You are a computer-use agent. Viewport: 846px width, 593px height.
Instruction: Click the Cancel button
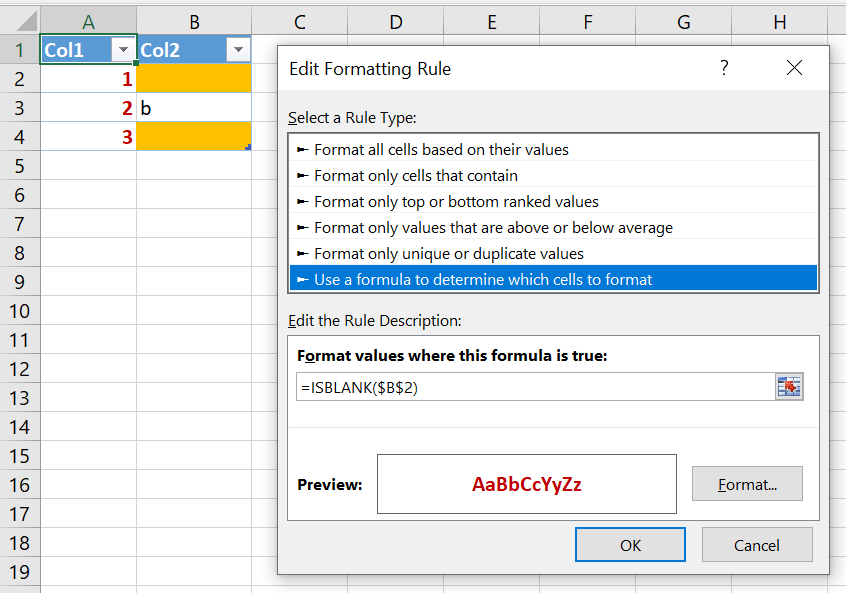[x=757, y=544]
